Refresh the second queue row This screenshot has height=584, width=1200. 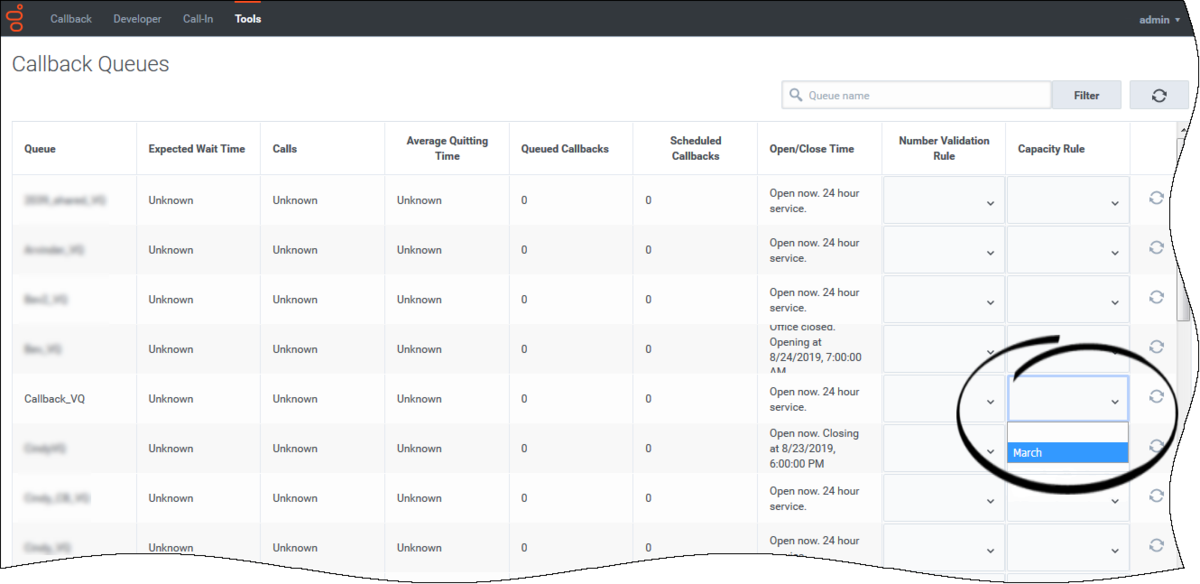1156,247
